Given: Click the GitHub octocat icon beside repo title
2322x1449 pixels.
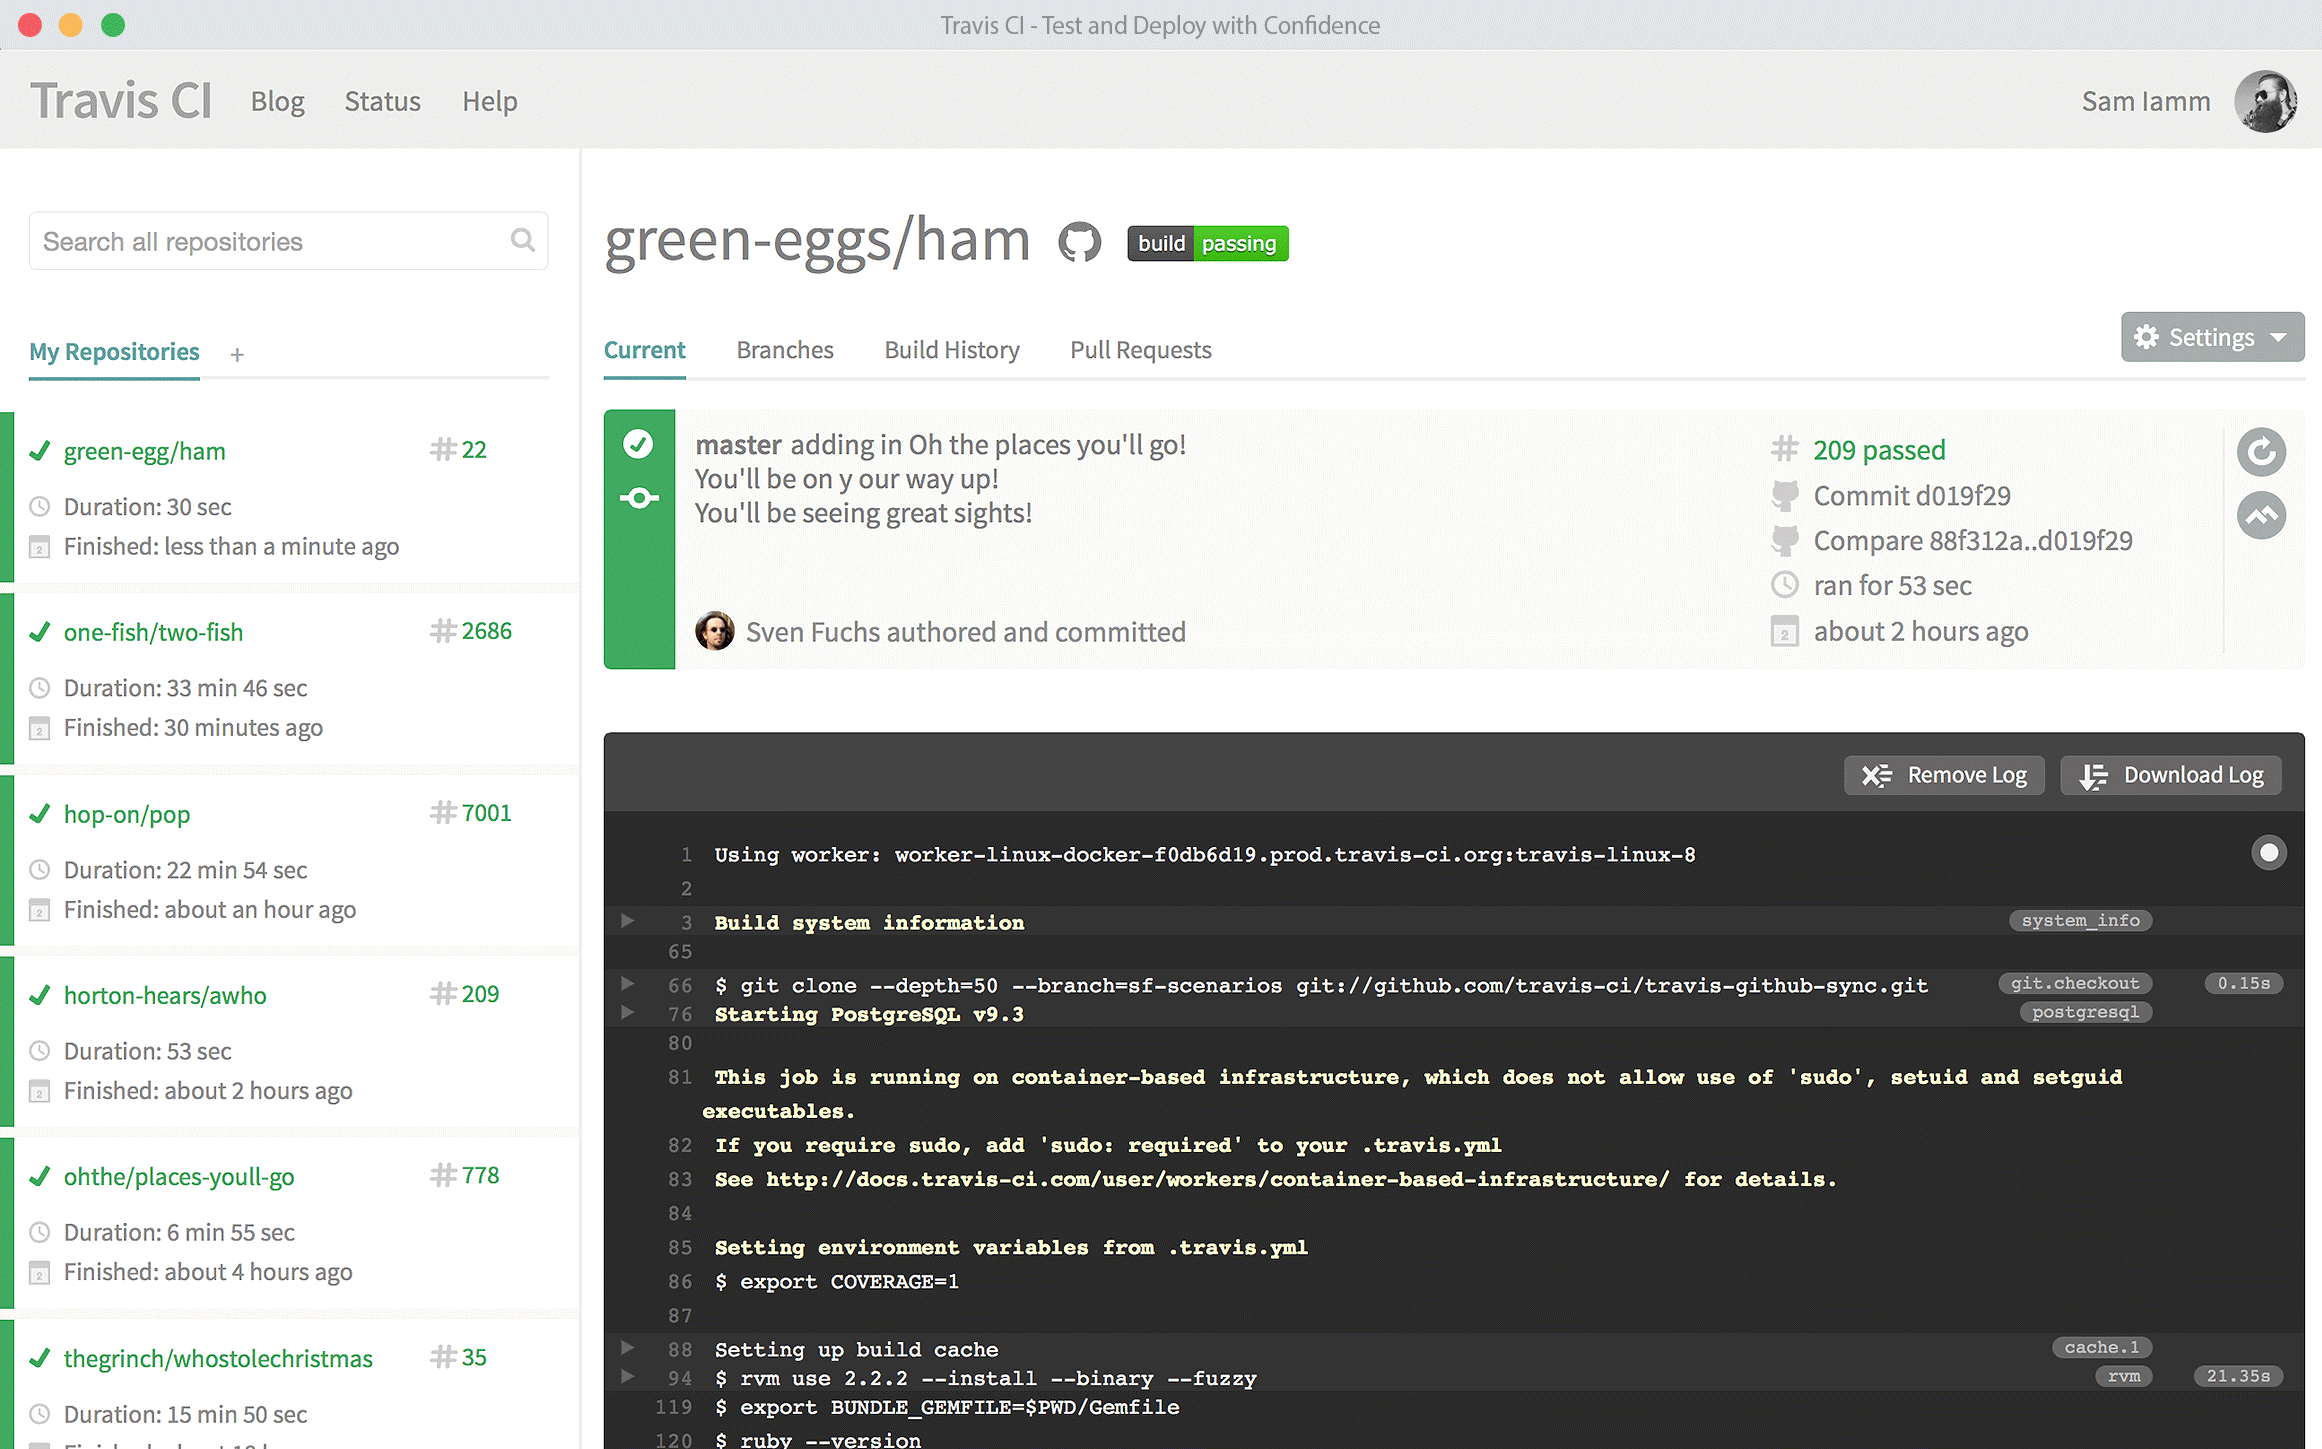Looking at the screenshot, I should (1079, 243).
